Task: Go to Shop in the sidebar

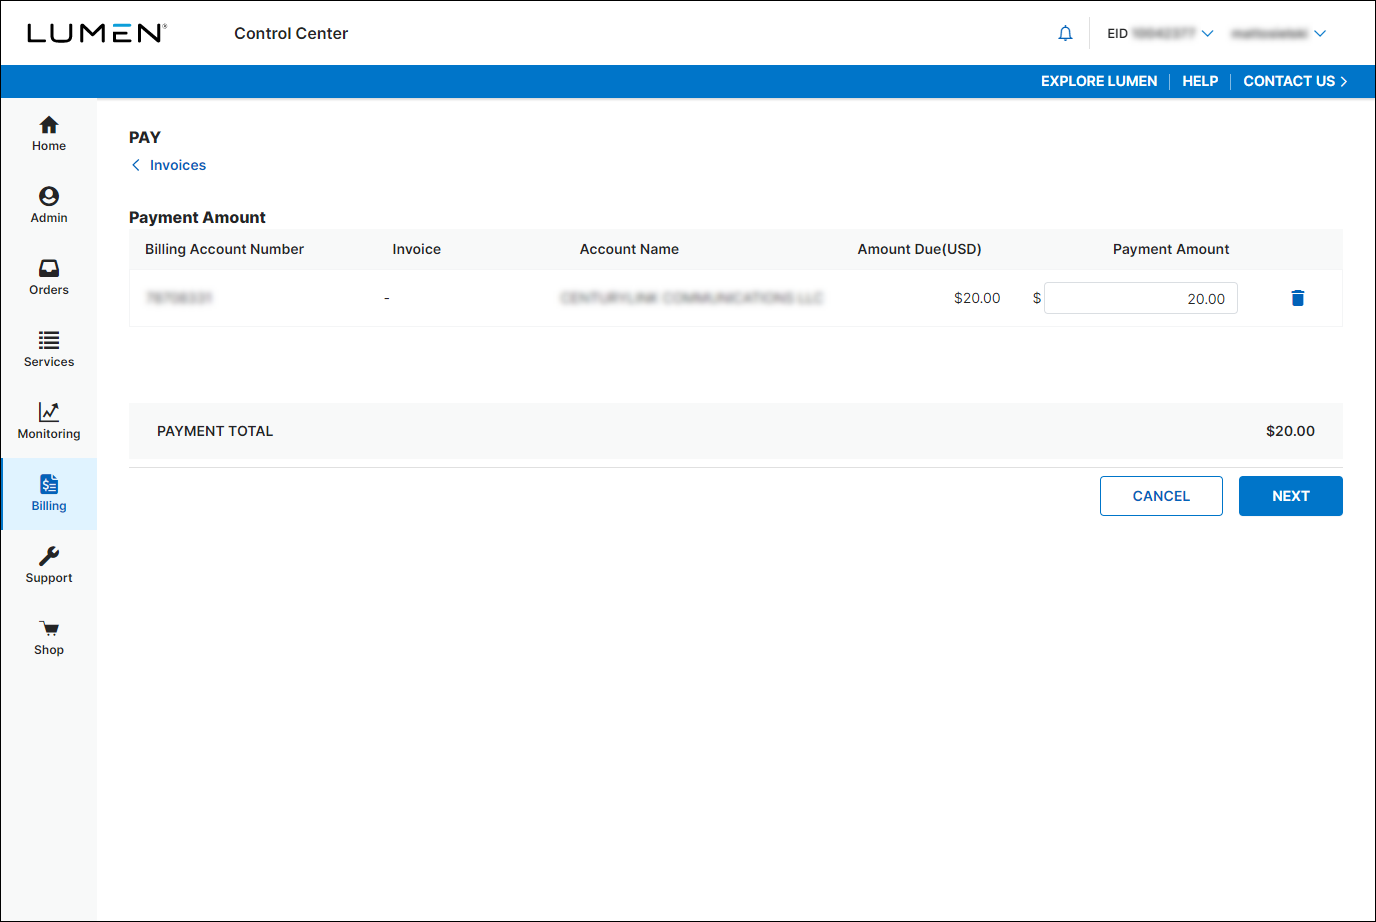Action: pyautogui.click(x=48, y=638)
